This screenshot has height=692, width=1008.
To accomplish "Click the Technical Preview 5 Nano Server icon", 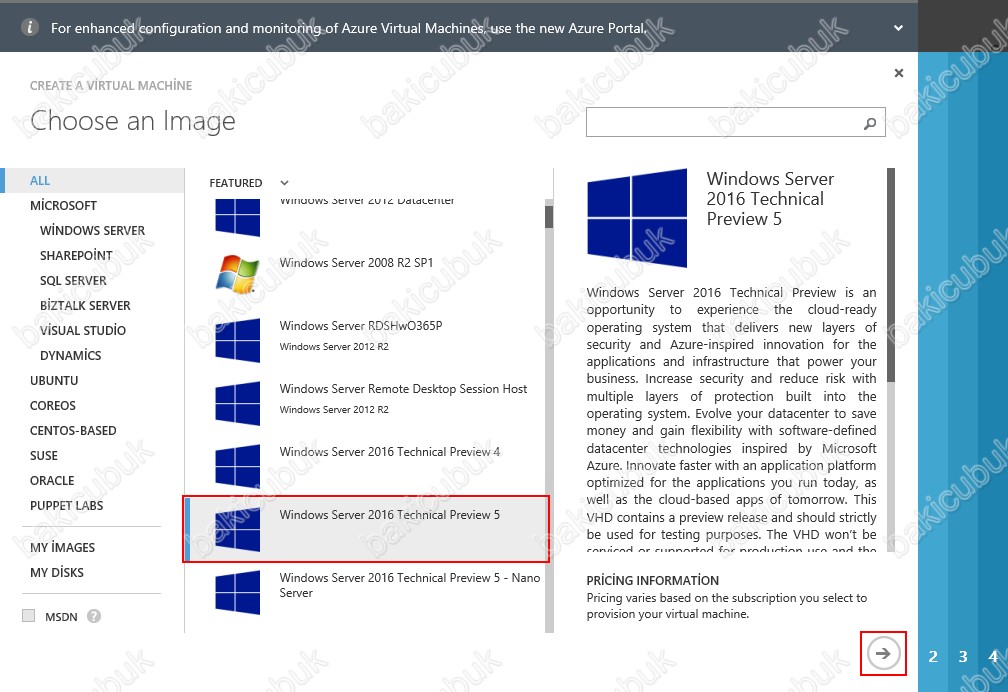I will [x=237, y=592].
